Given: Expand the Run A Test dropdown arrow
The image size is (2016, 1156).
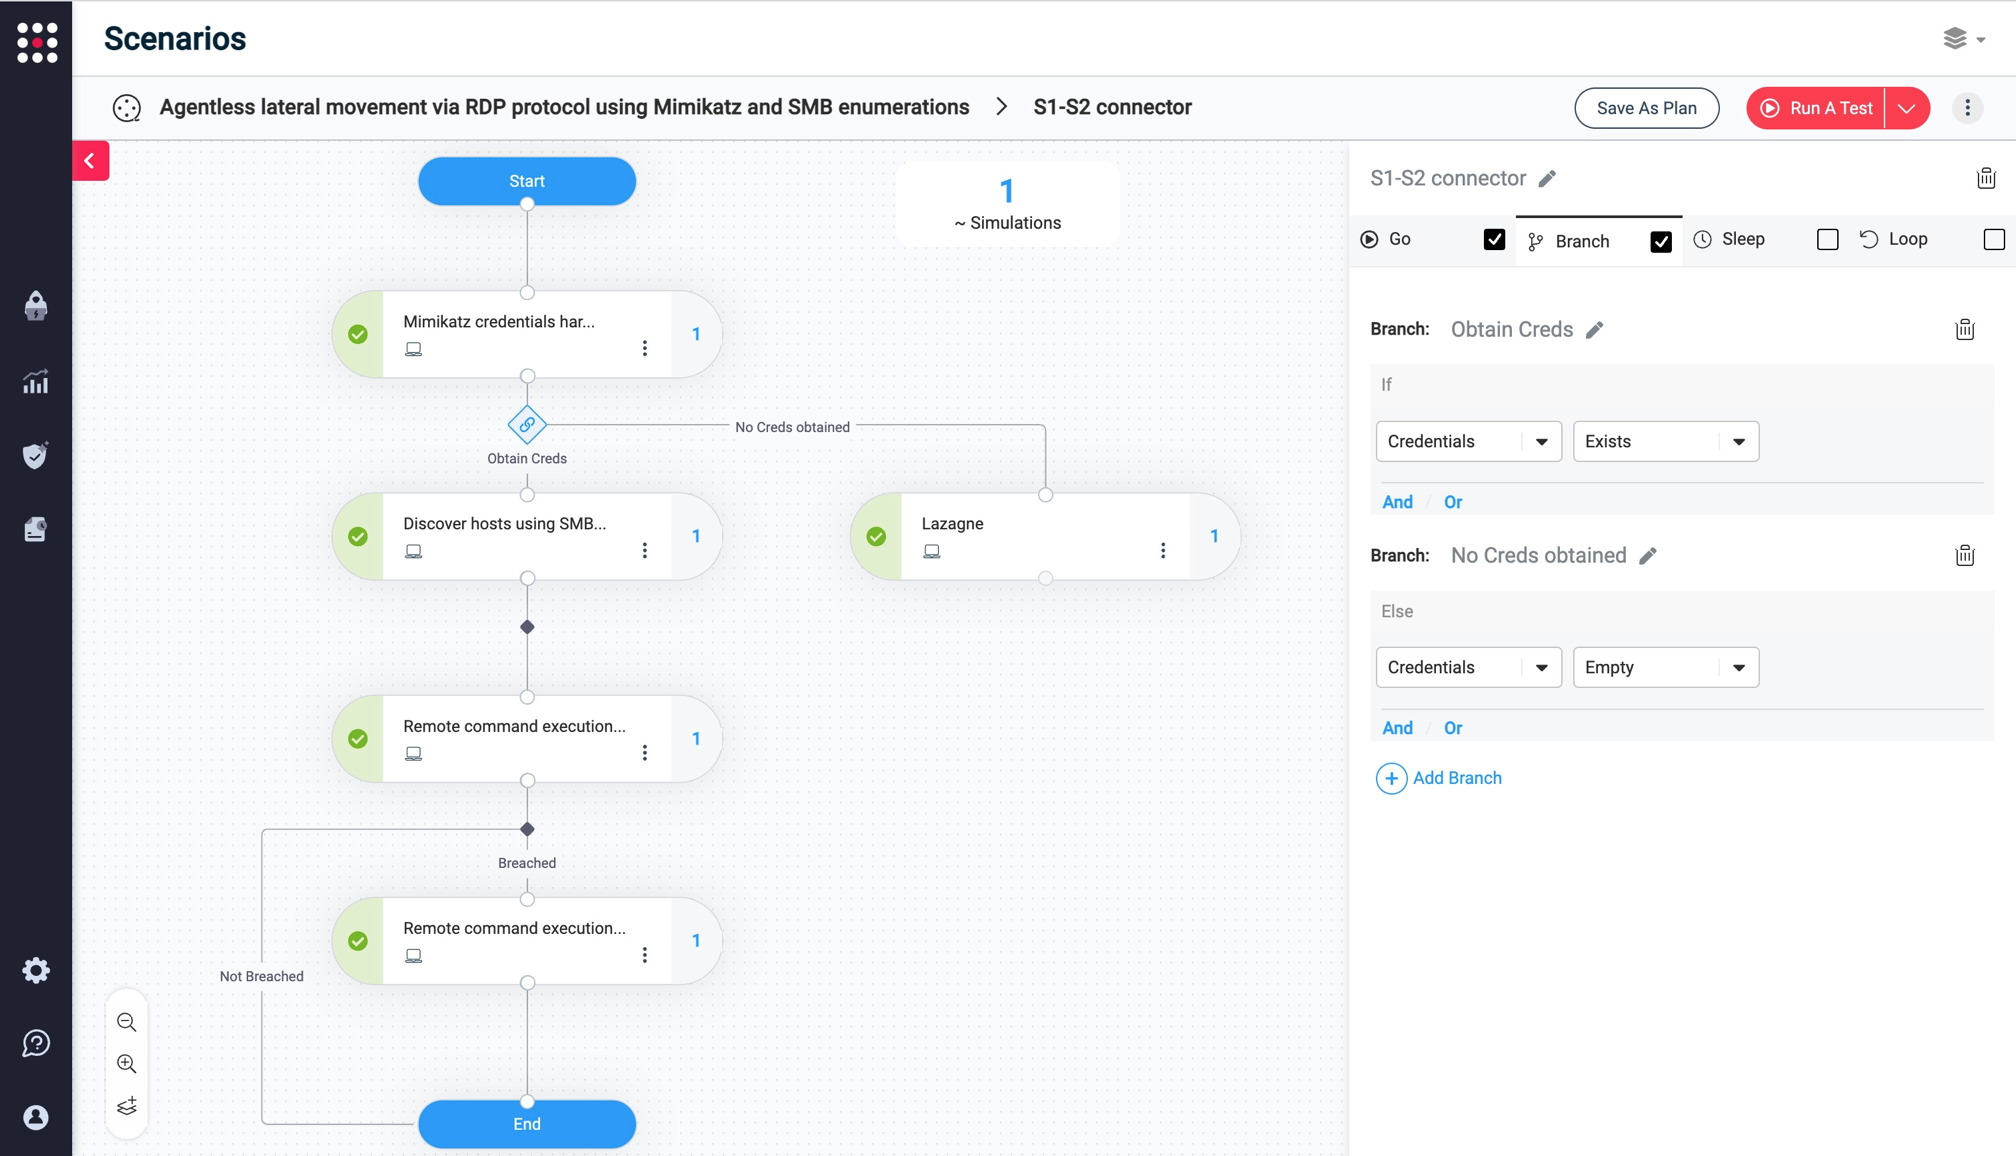Looking at the screenshot, I should [1907, 108].
